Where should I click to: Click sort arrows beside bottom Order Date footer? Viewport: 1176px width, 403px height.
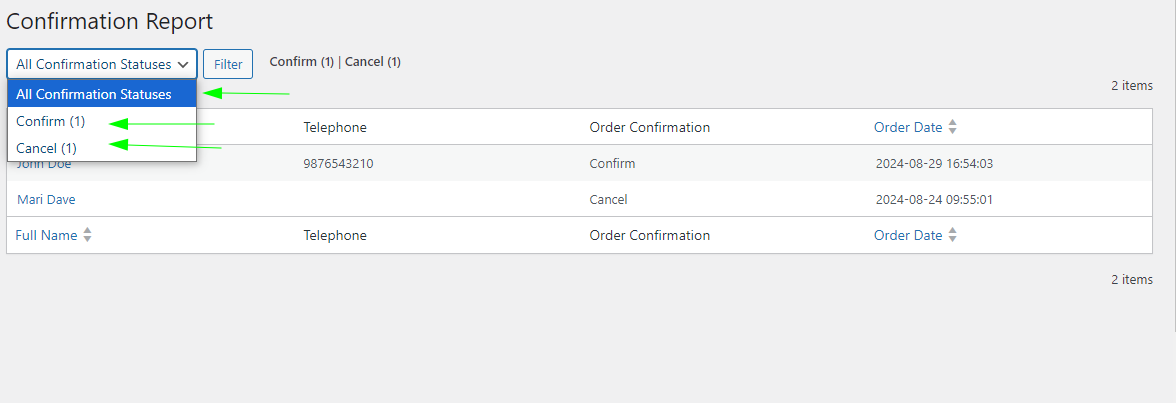[x=952, y=235]
